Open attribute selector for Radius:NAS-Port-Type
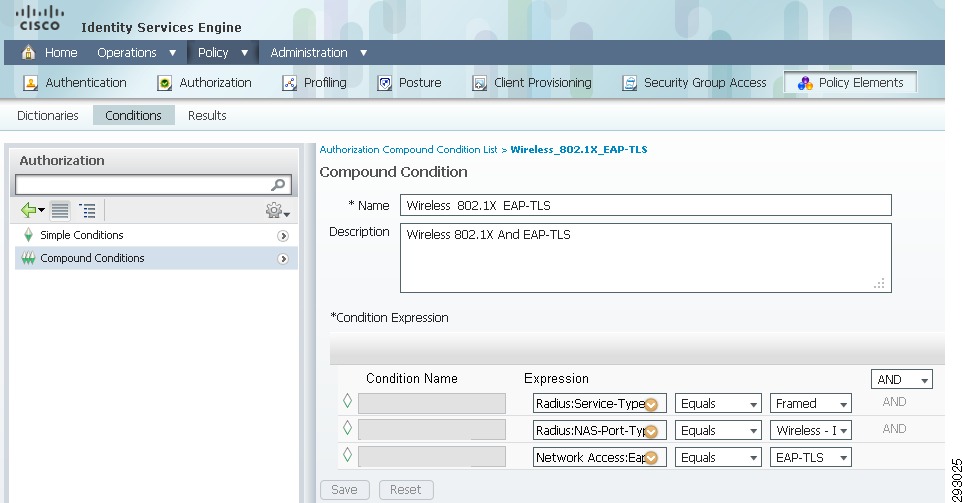This screenshot has height=503, width=962. (652, 432)
